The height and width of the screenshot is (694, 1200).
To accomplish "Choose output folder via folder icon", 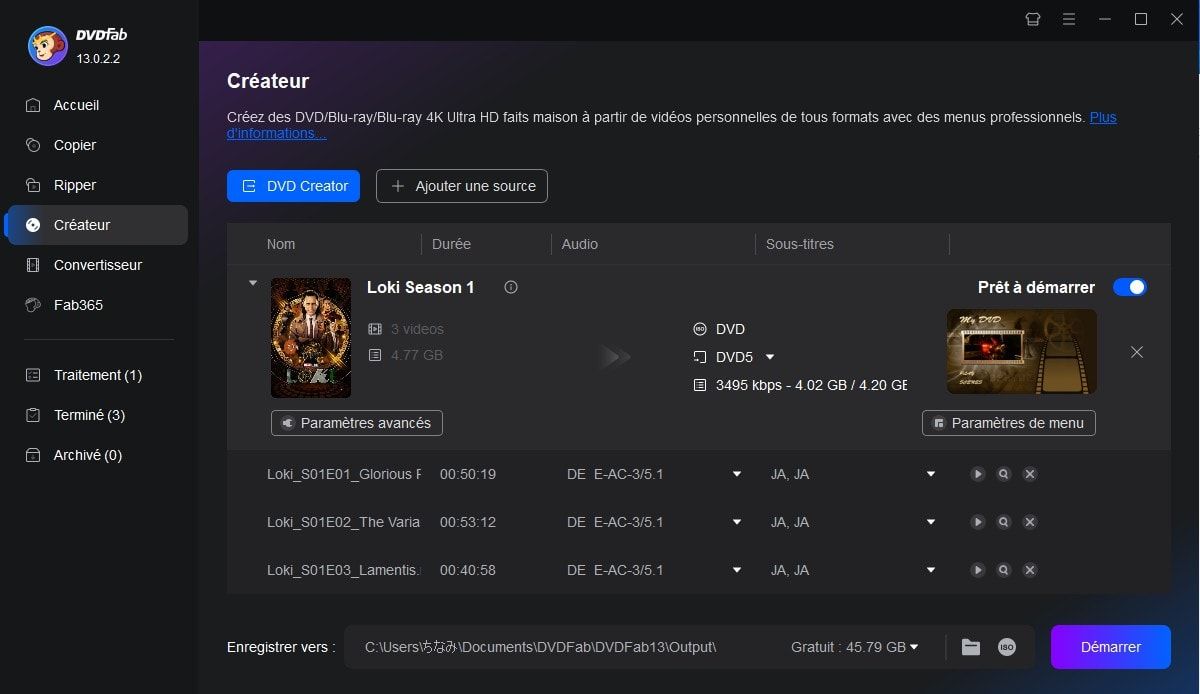I will (971, 647).
